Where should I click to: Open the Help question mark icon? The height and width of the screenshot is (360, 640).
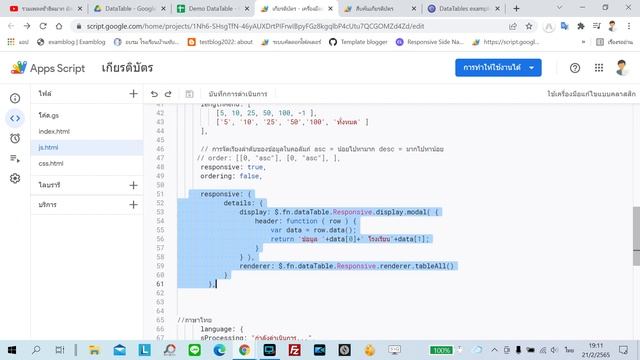coord(575,68)
